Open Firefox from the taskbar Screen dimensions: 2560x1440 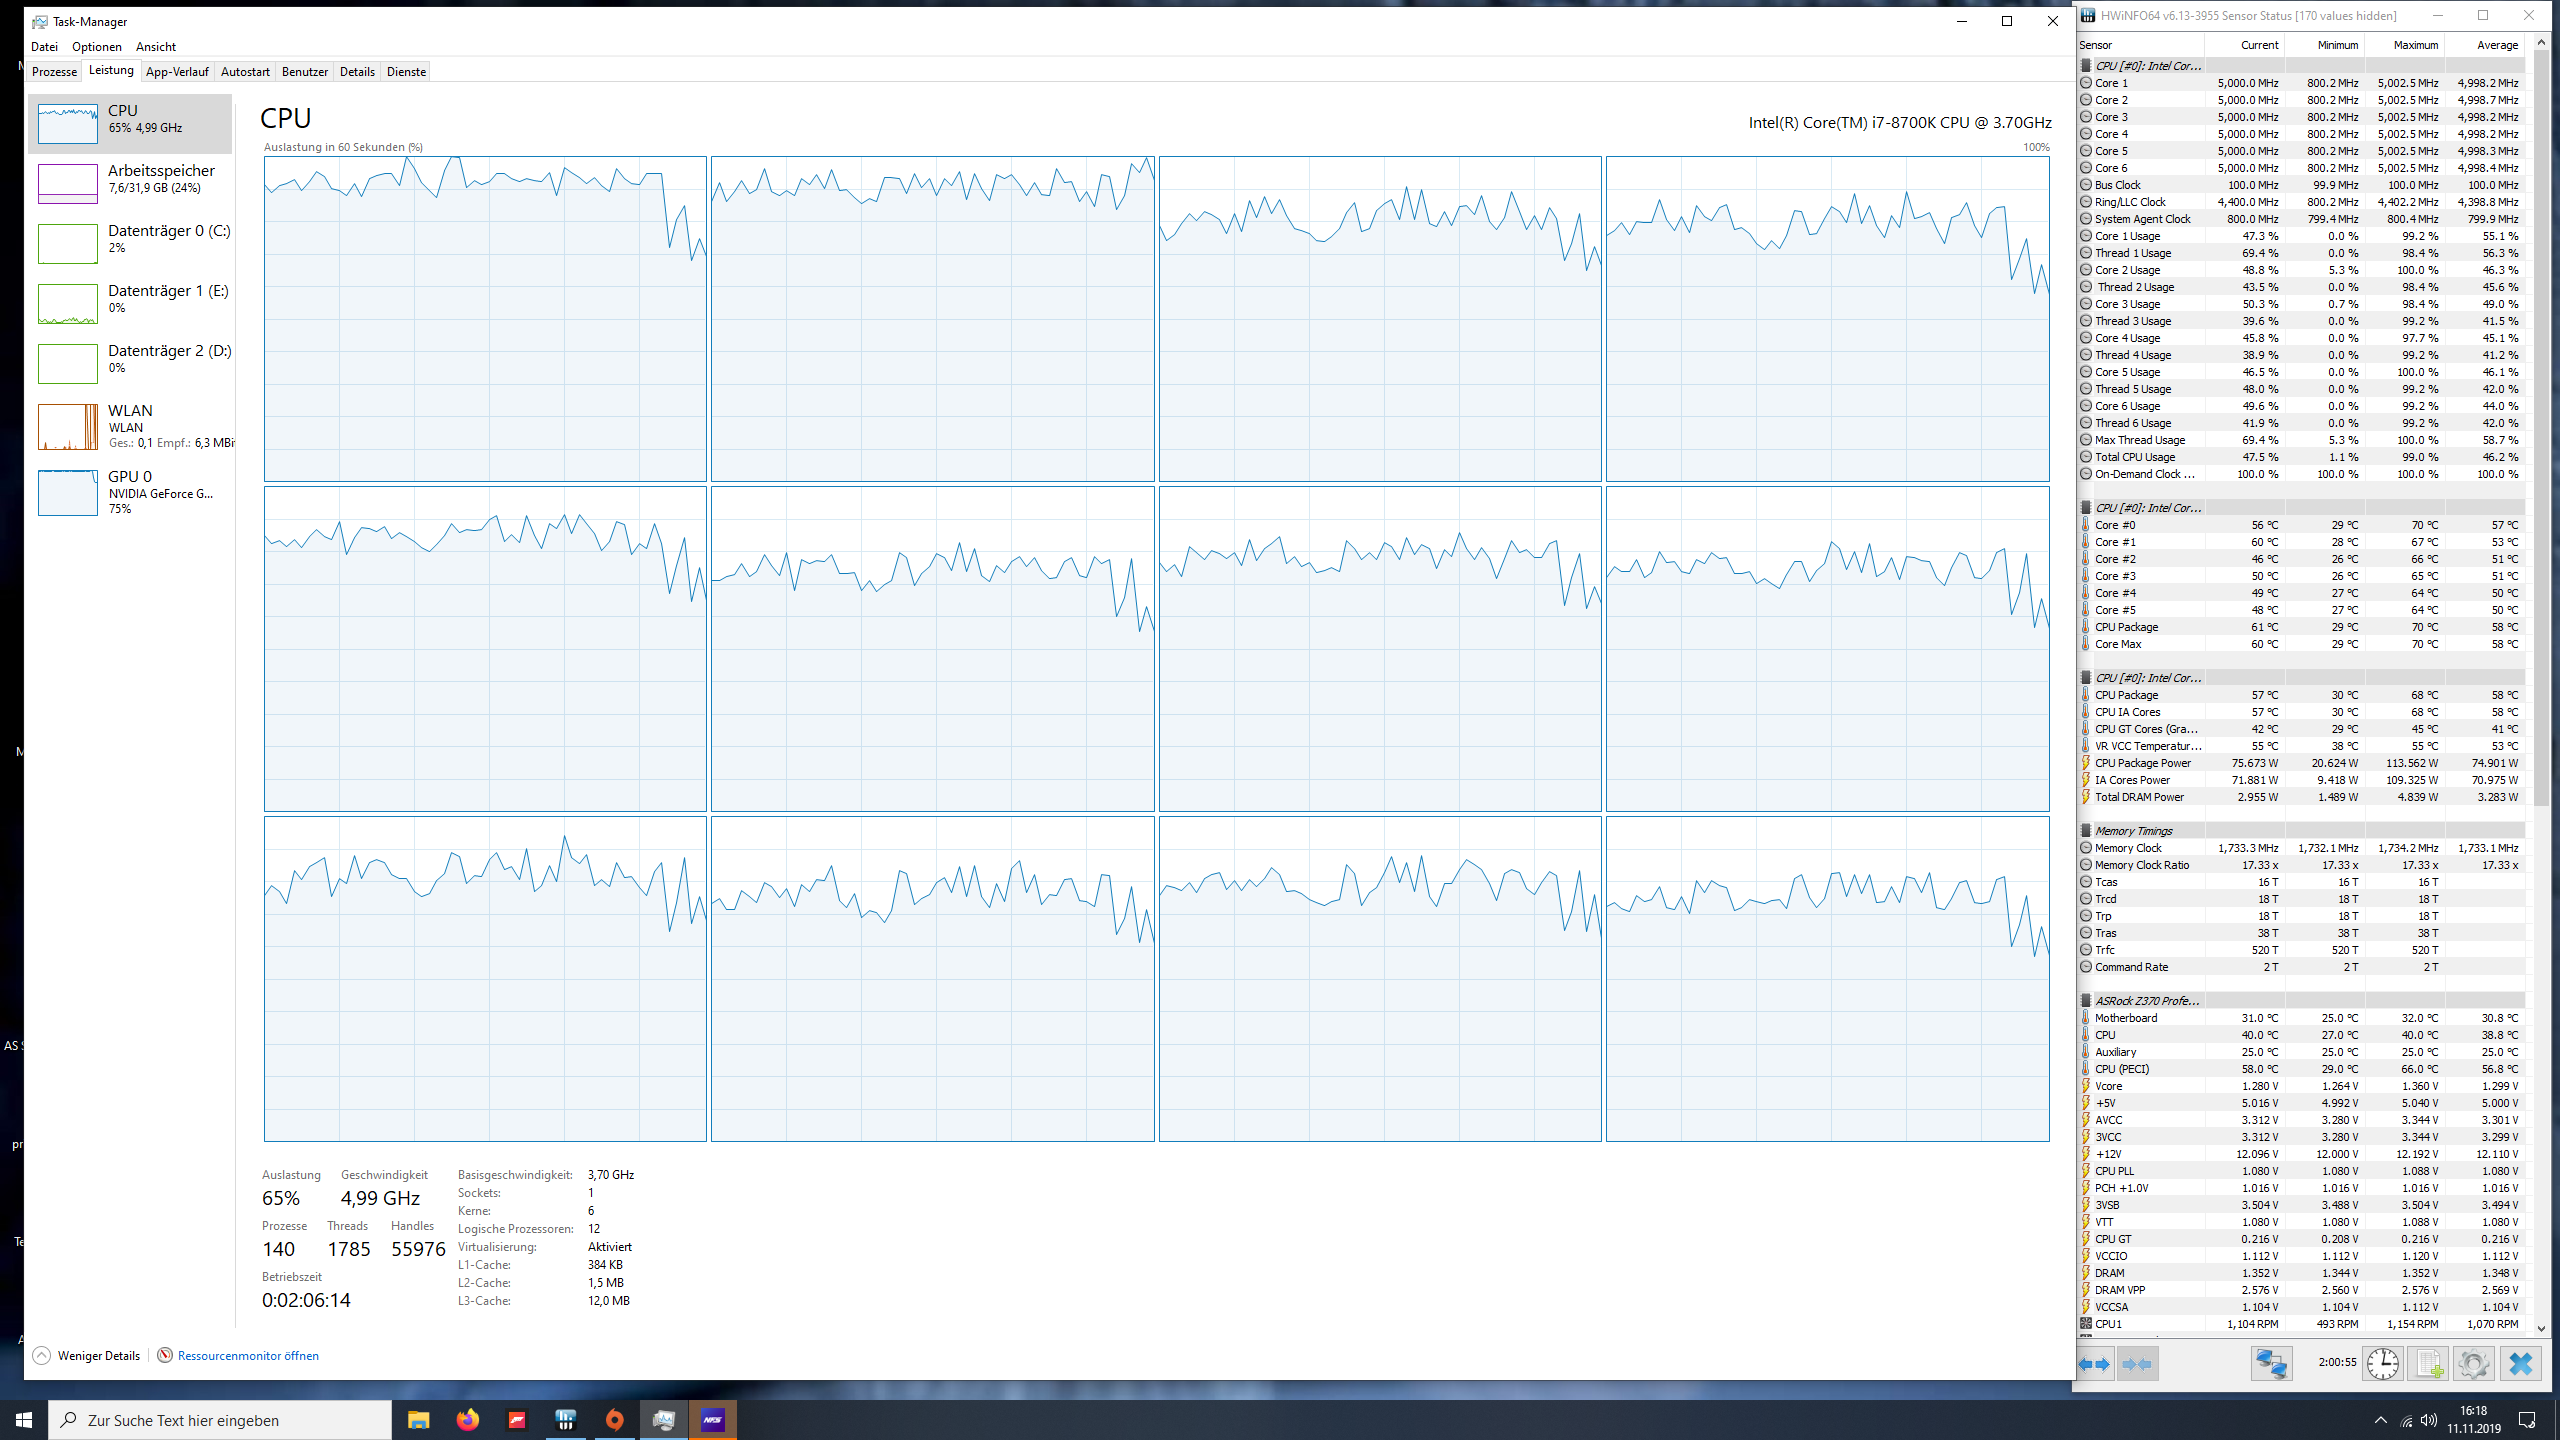click(x=467, y=1420)
